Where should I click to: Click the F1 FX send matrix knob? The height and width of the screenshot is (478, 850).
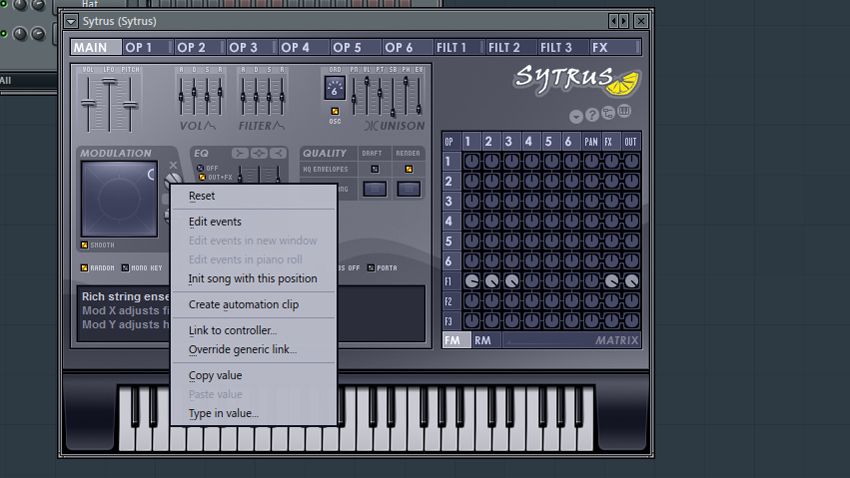point(611,281)
